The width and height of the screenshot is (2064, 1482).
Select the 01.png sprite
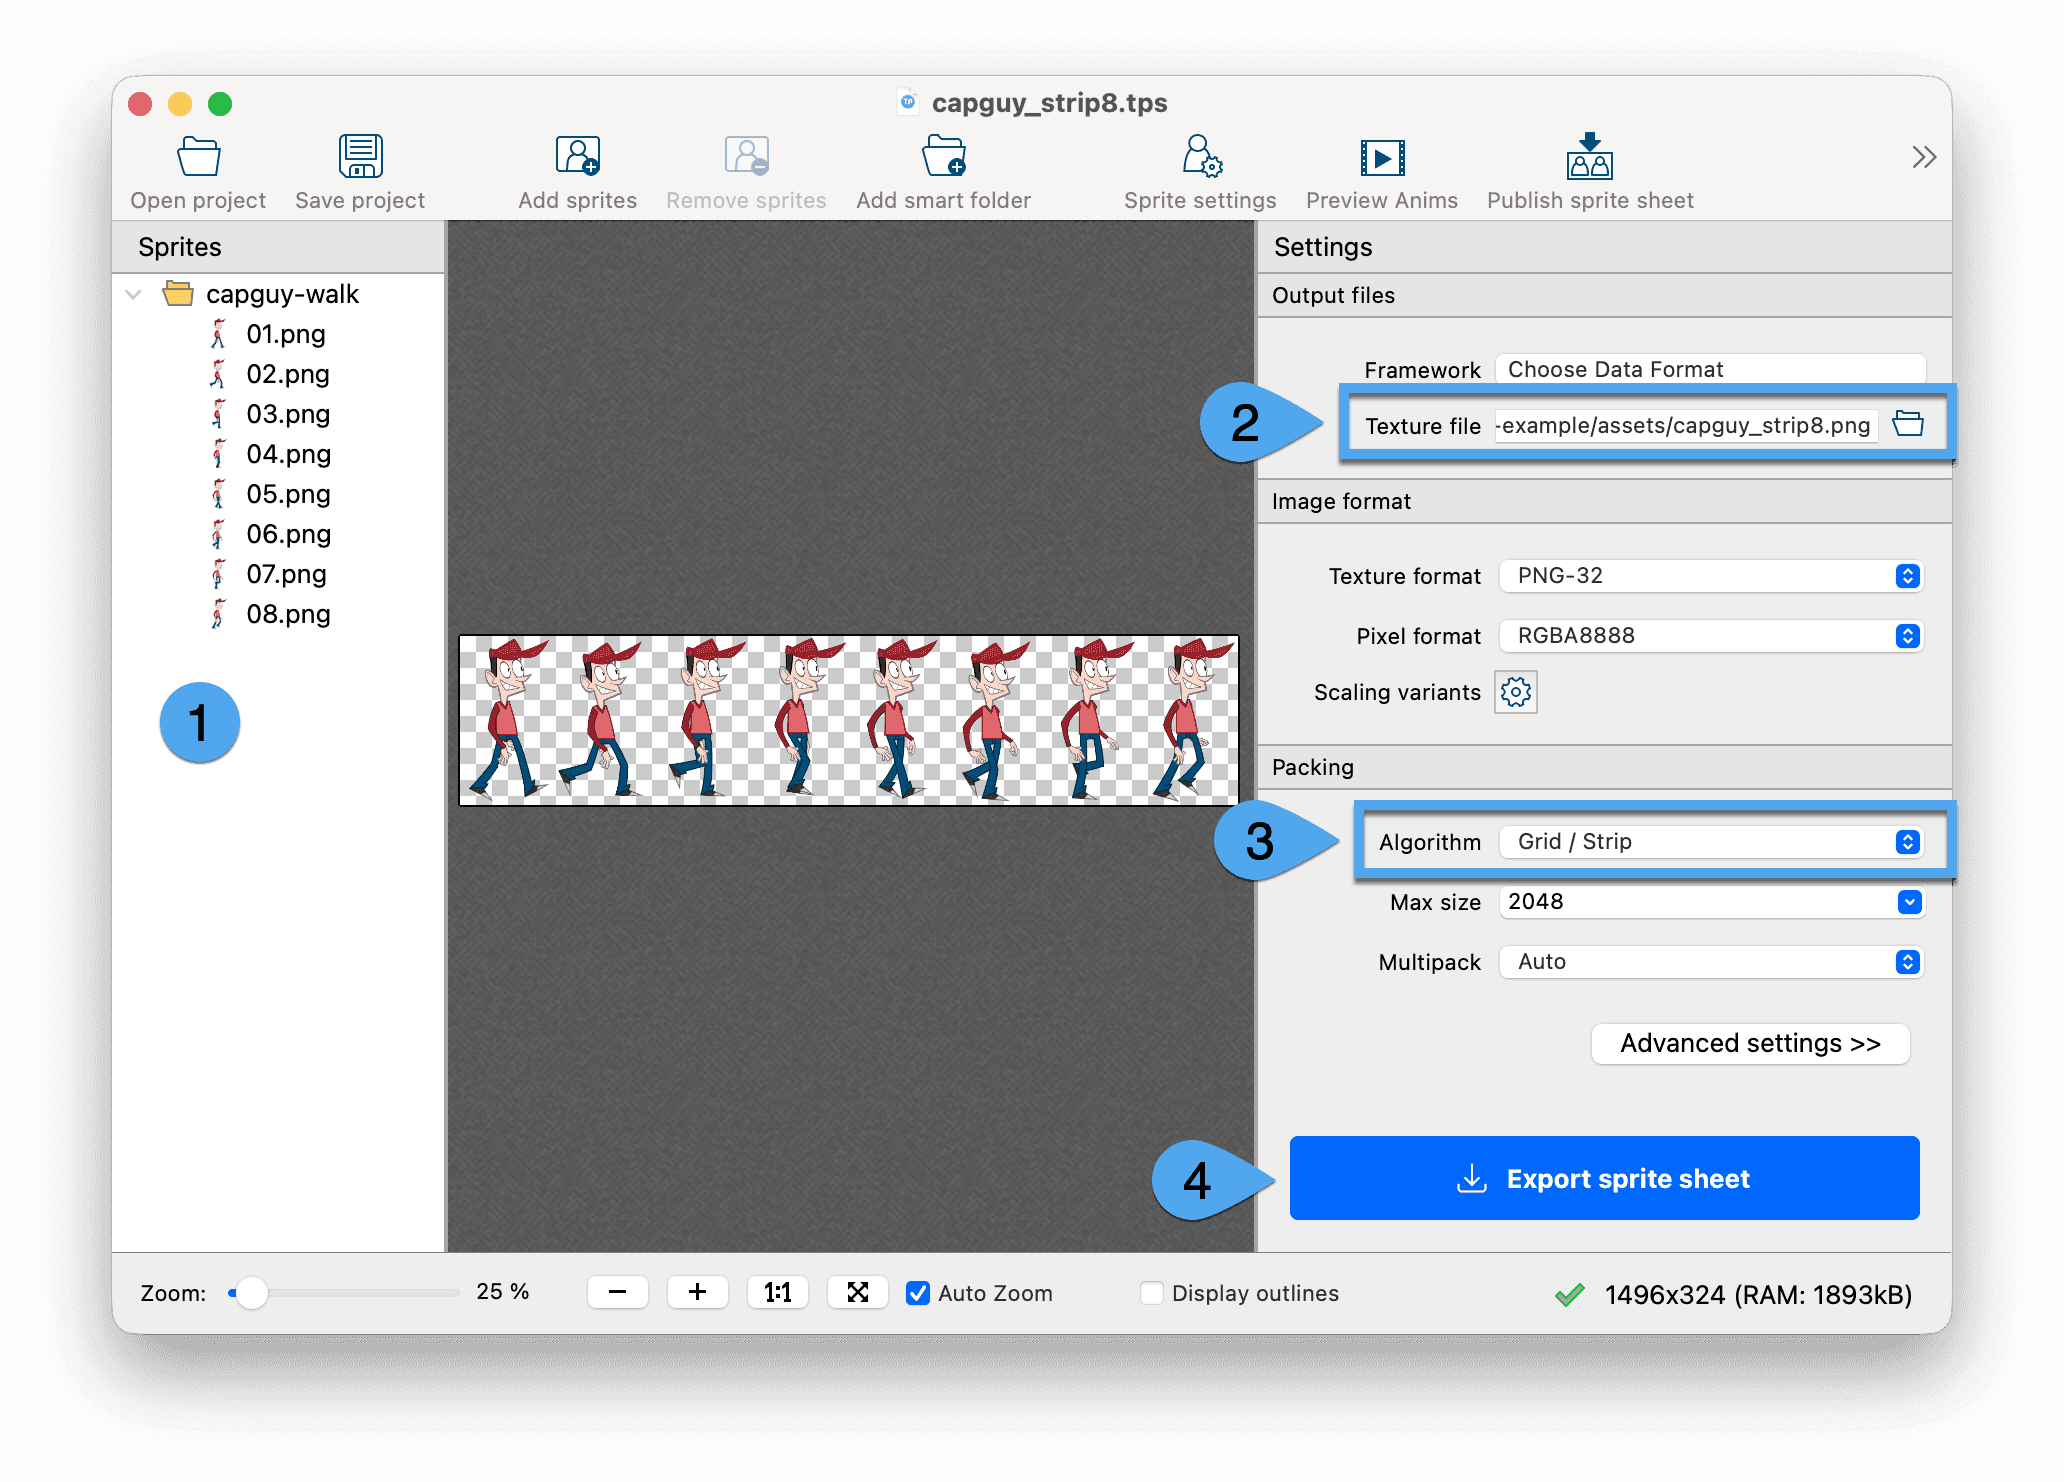click(286, 334)
